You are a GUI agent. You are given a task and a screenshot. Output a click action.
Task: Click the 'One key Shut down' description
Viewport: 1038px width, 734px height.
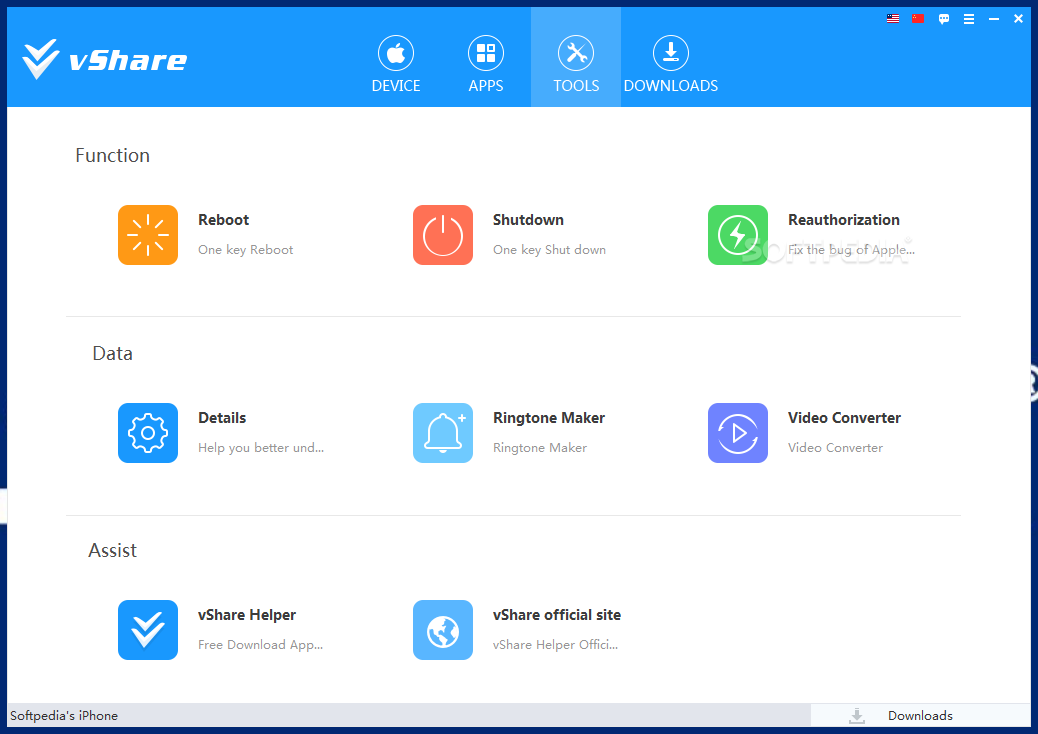point(549,250)
